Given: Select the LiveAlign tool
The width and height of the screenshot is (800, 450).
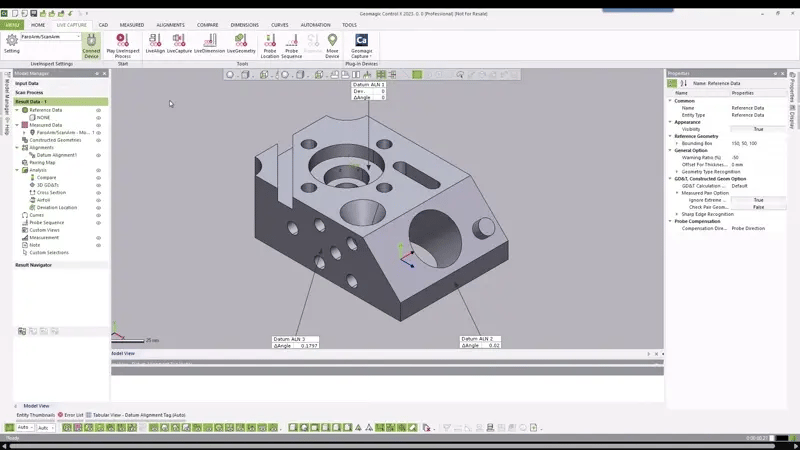Looking at the screenshot, I should click(x=155, y=42).
